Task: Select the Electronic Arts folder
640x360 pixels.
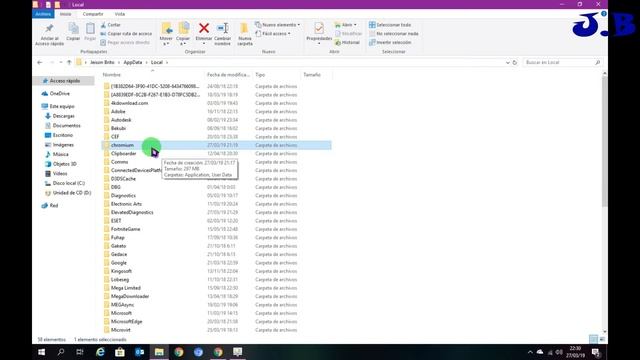Action: tap(127, 204)
